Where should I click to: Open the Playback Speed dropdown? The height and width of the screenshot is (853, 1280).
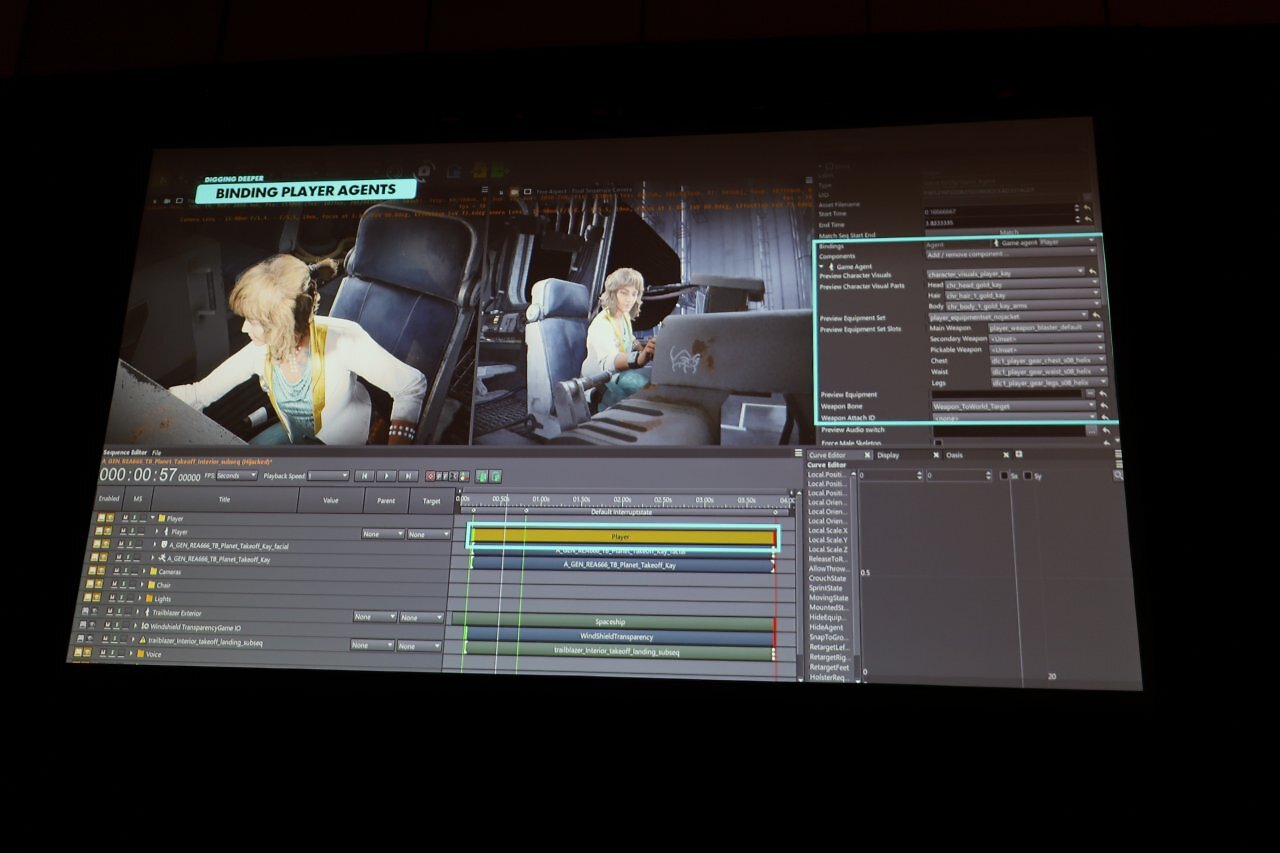coord(329,476)
